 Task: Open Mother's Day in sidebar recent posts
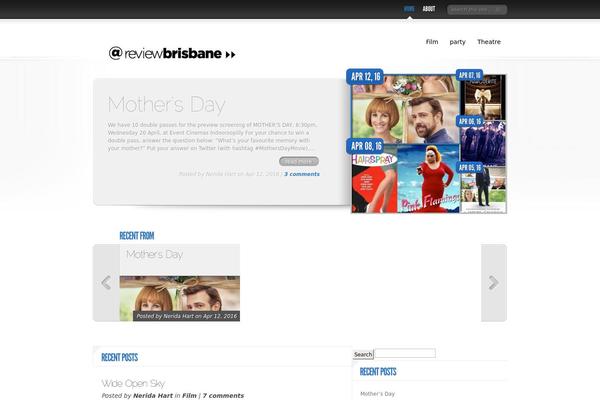tap(377, 393)
